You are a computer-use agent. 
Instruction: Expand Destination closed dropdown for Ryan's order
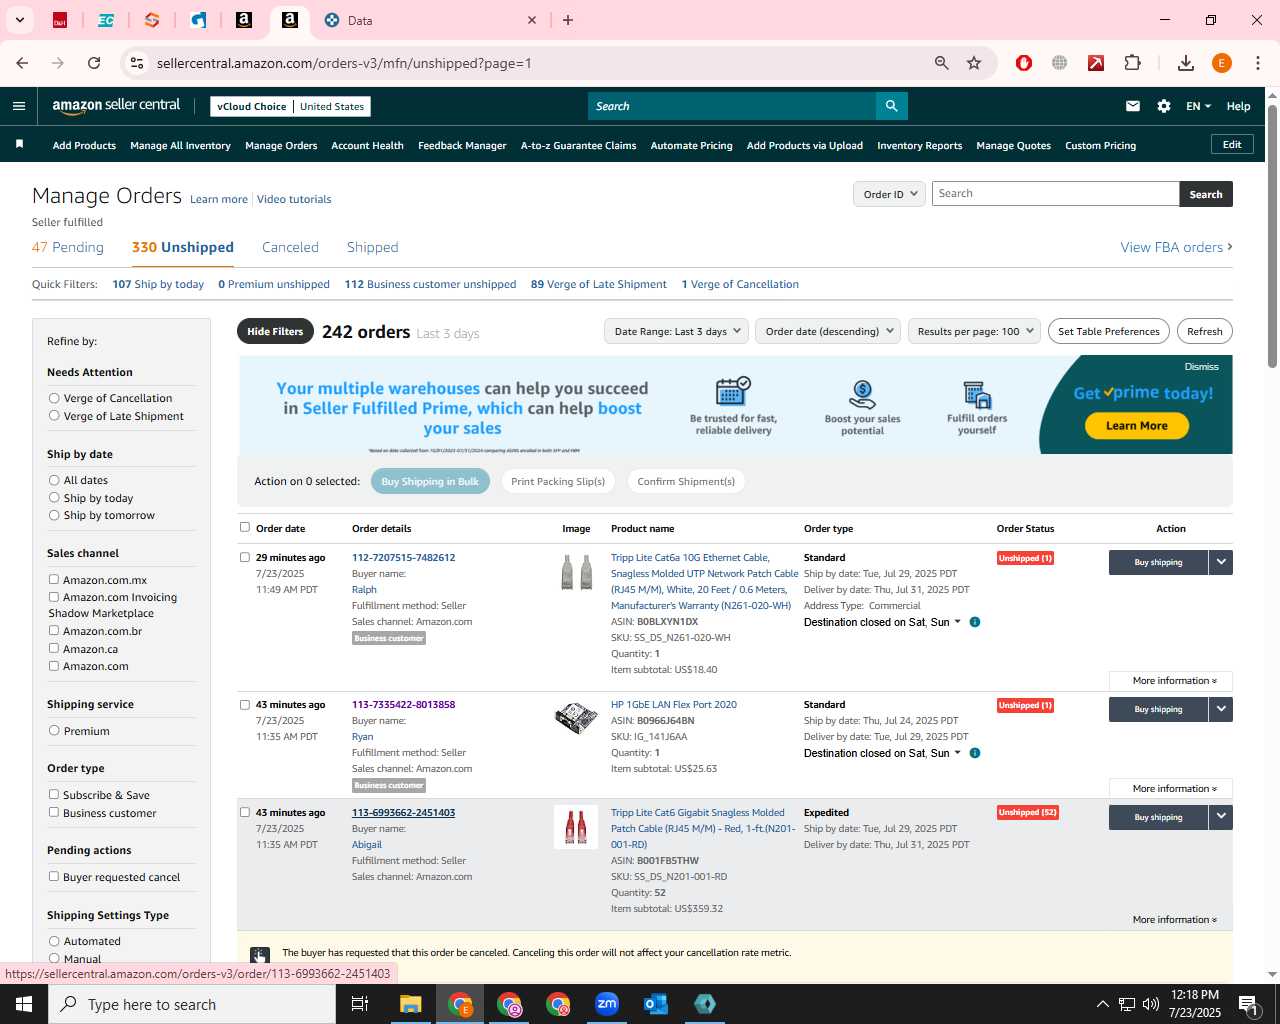pos(957,753)
